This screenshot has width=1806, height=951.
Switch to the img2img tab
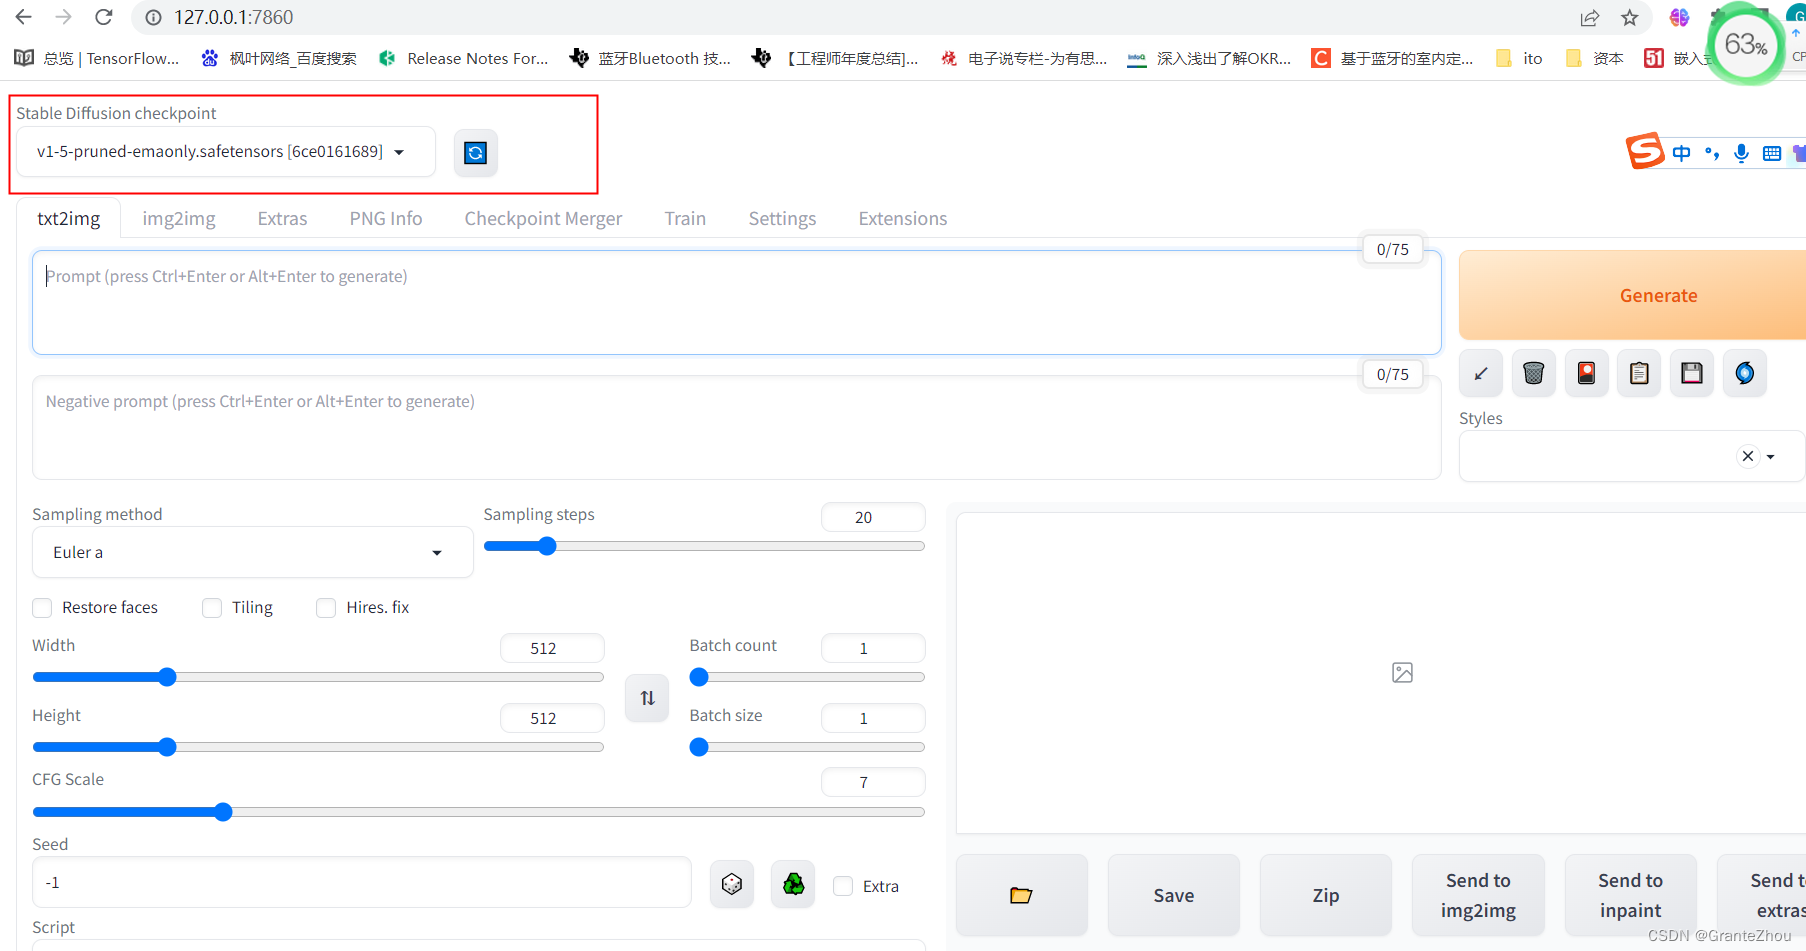point(179,218)
